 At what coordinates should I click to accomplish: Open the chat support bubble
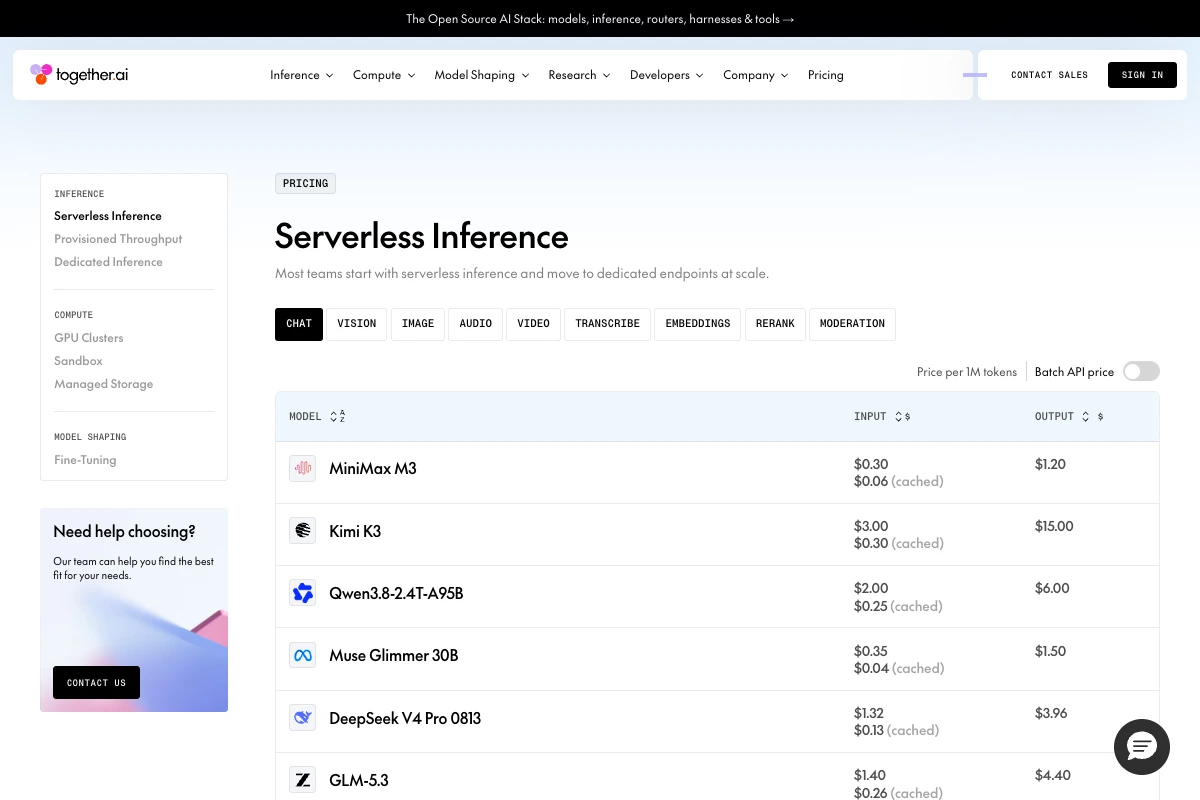[1142, 747]
